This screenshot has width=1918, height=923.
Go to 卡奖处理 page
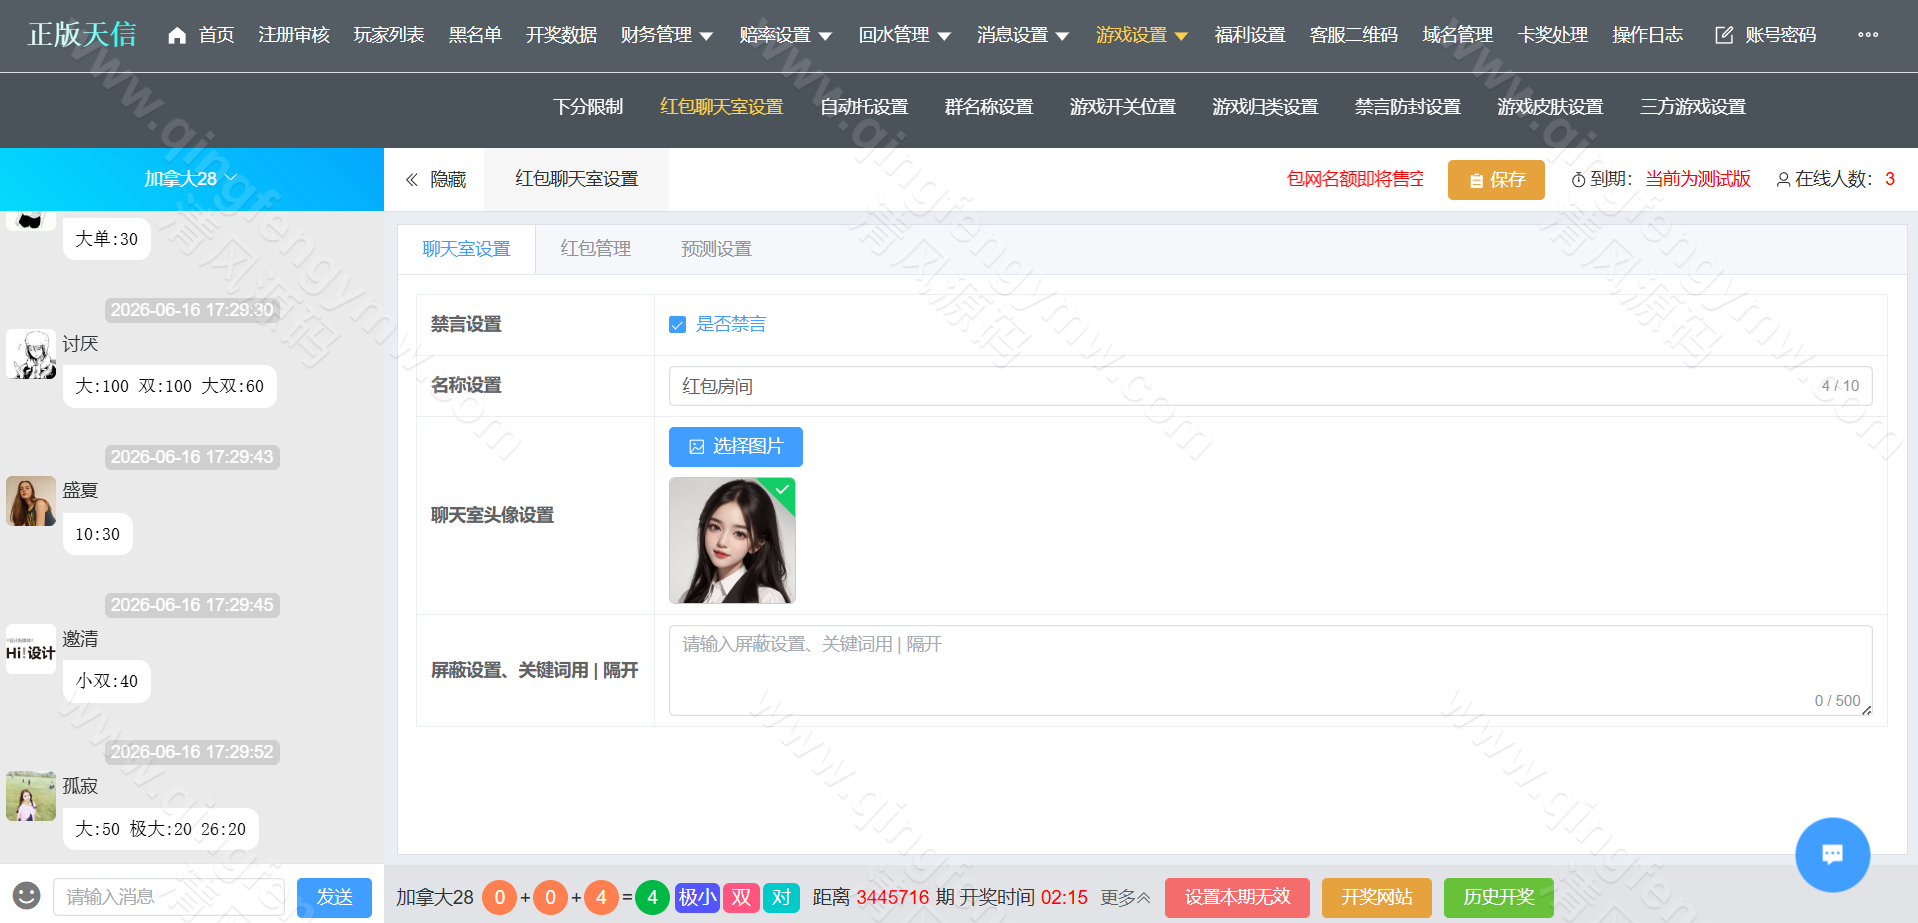[1553, 35]
